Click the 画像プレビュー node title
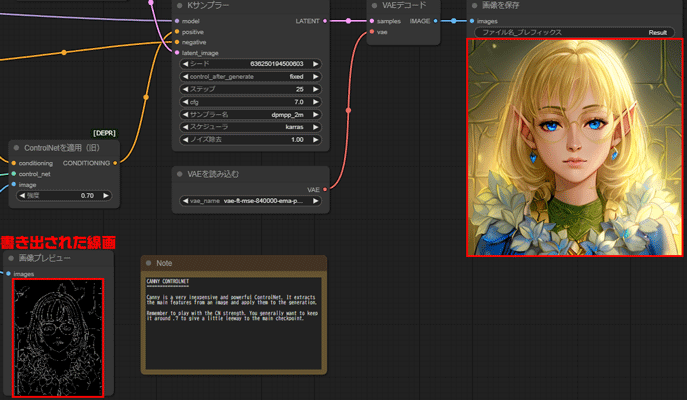Screen dimensions: 687x400 click(44, 258)
